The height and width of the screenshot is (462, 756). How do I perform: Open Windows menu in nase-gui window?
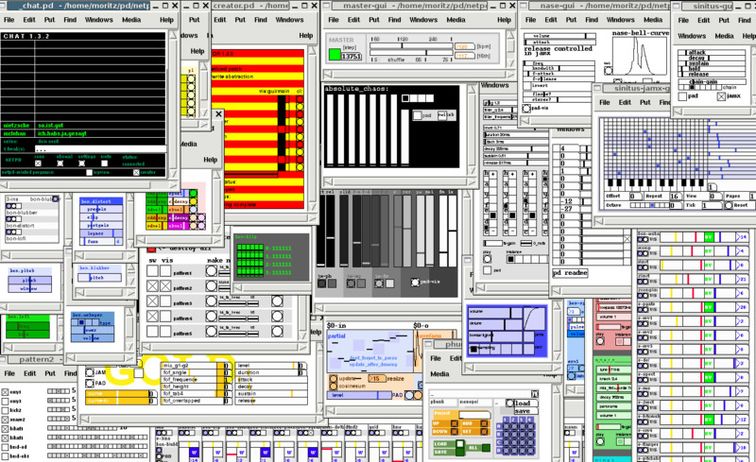(x=620, y=20)
